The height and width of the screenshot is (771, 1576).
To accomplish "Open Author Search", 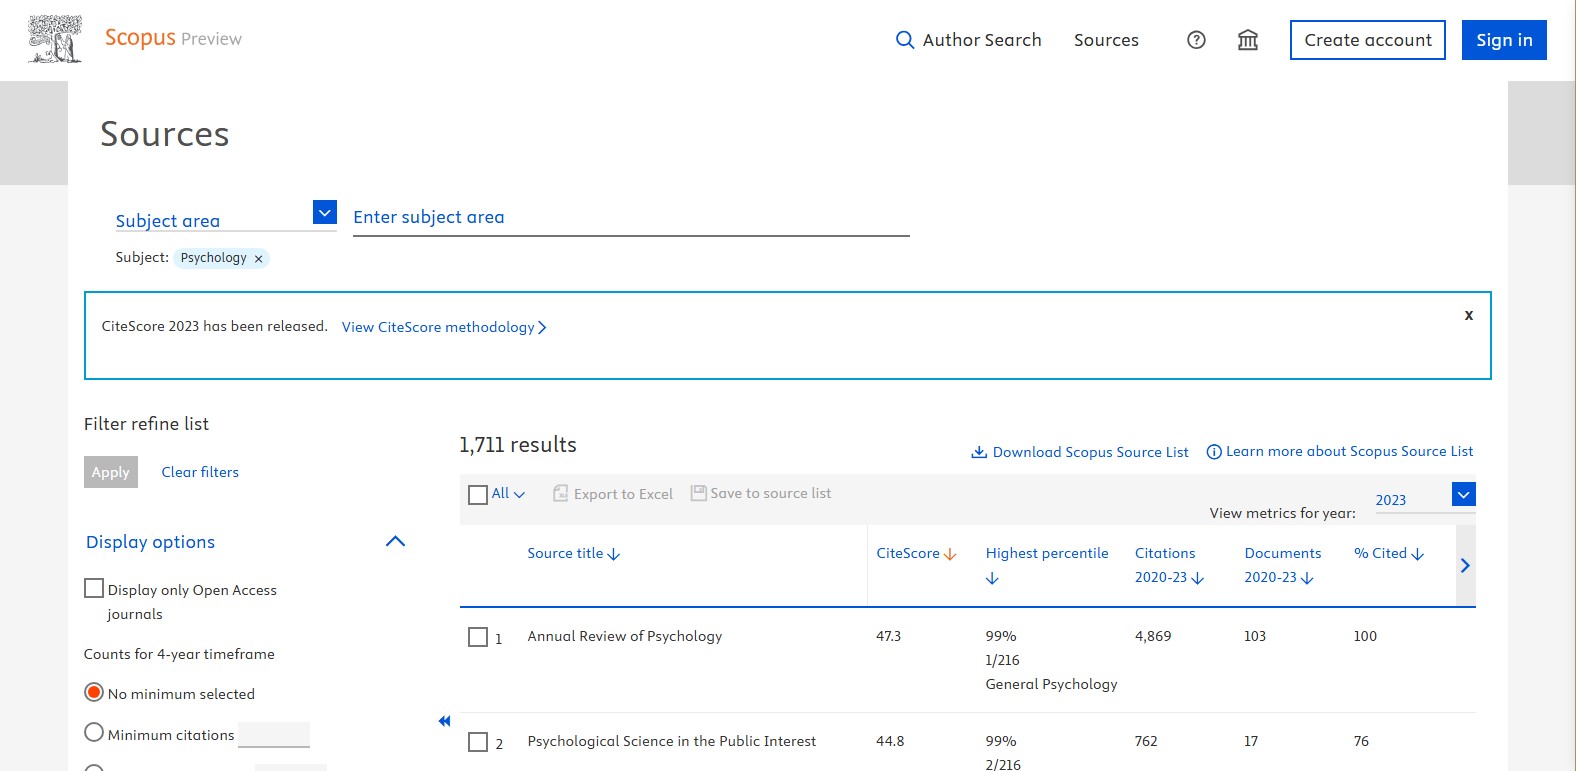I will coord(968,40).
